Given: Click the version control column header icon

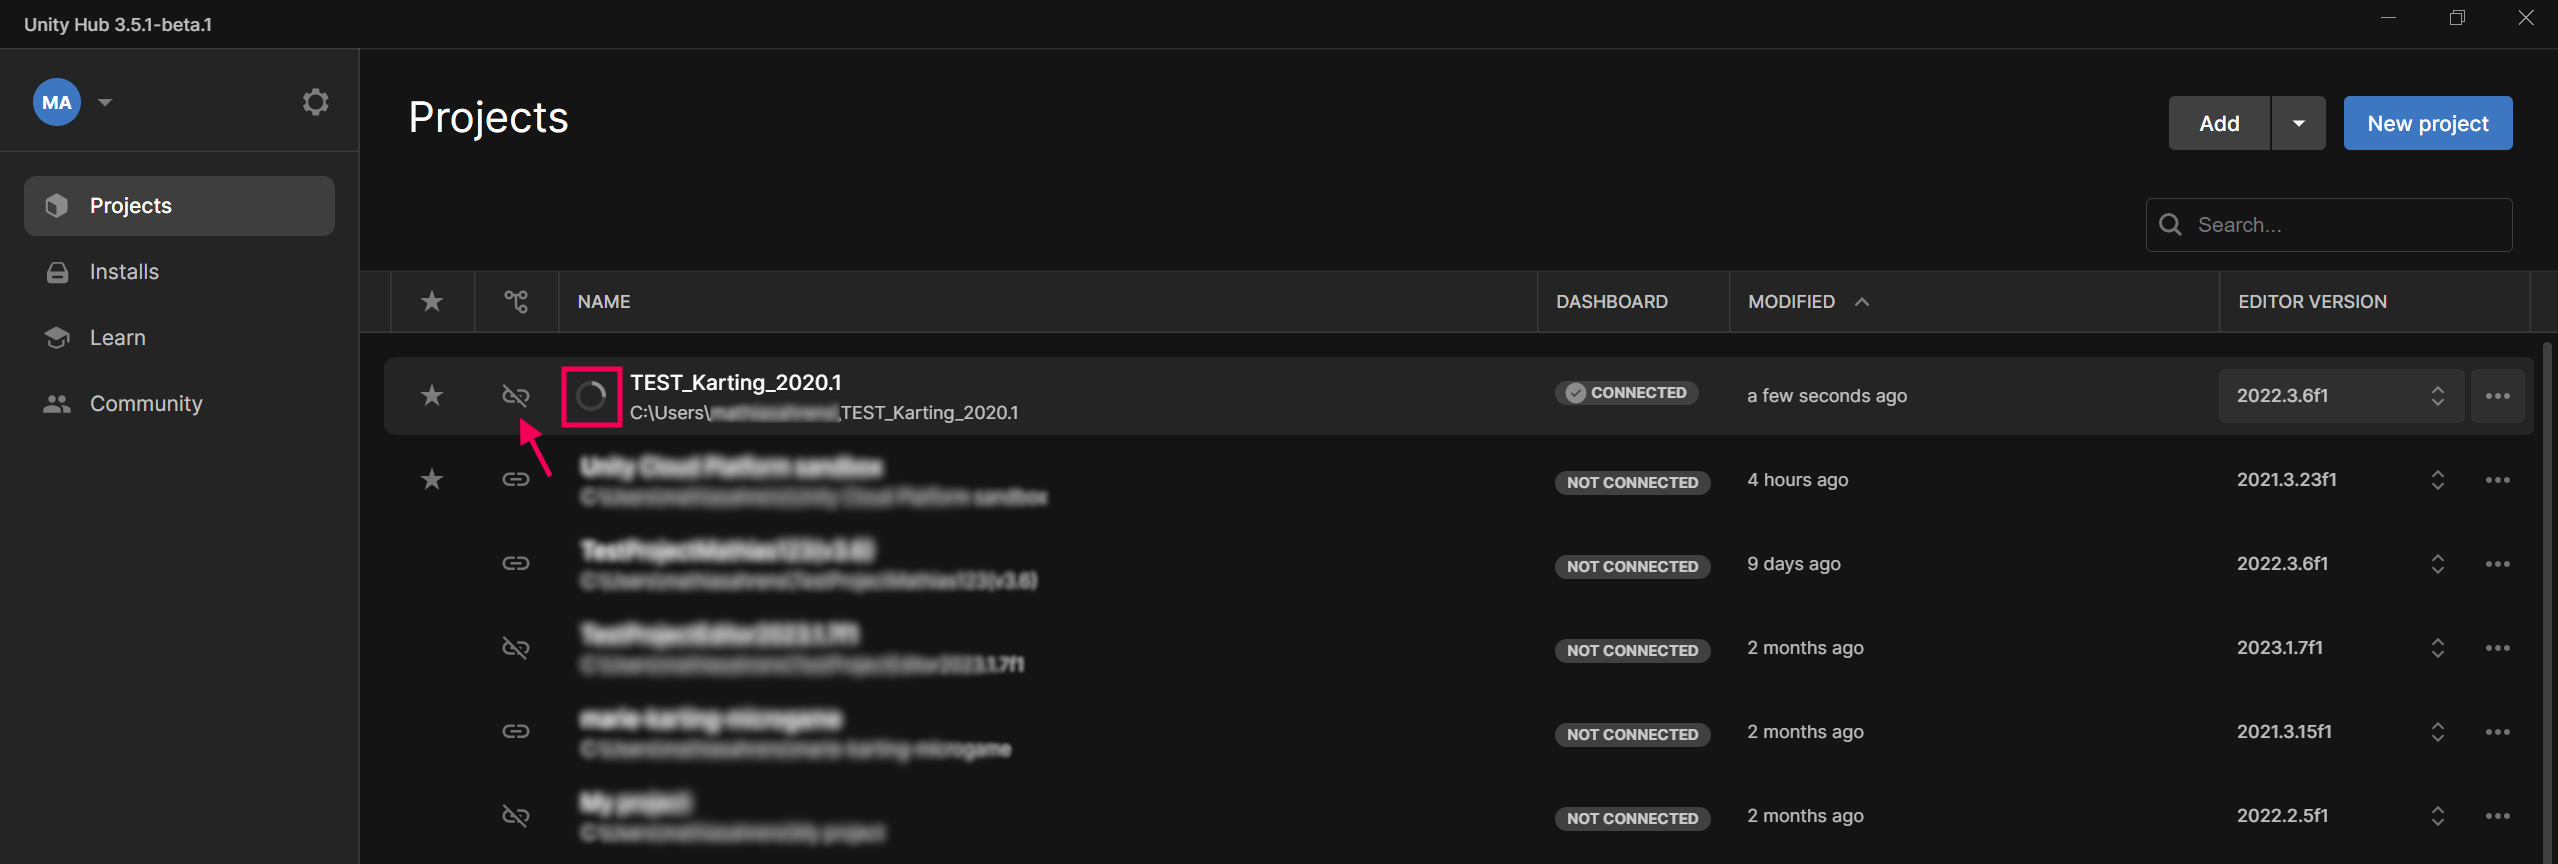Looking at the screenshot, I should tap(516, 301).
